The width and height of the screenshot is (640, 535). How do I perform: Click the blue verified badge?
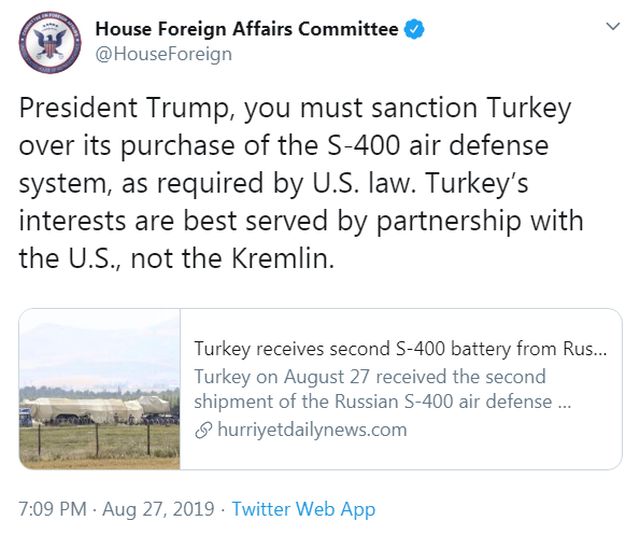415,29
